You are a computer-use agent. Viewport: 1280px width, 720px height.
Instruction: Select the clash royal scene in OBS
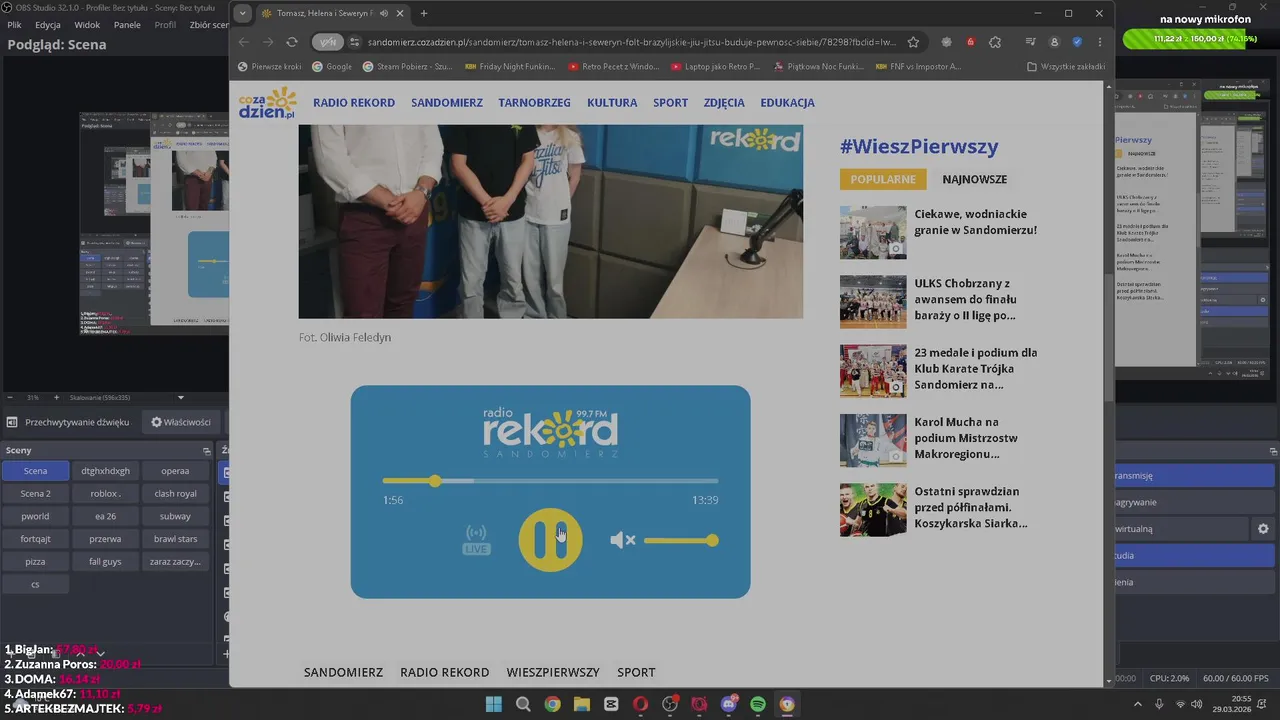point(175,493)
